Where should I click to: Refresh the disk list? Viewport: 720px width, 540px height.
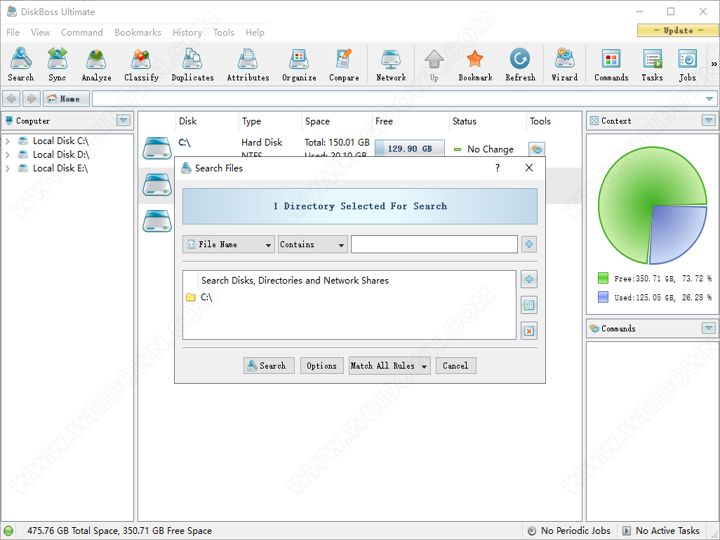[520, 65]
